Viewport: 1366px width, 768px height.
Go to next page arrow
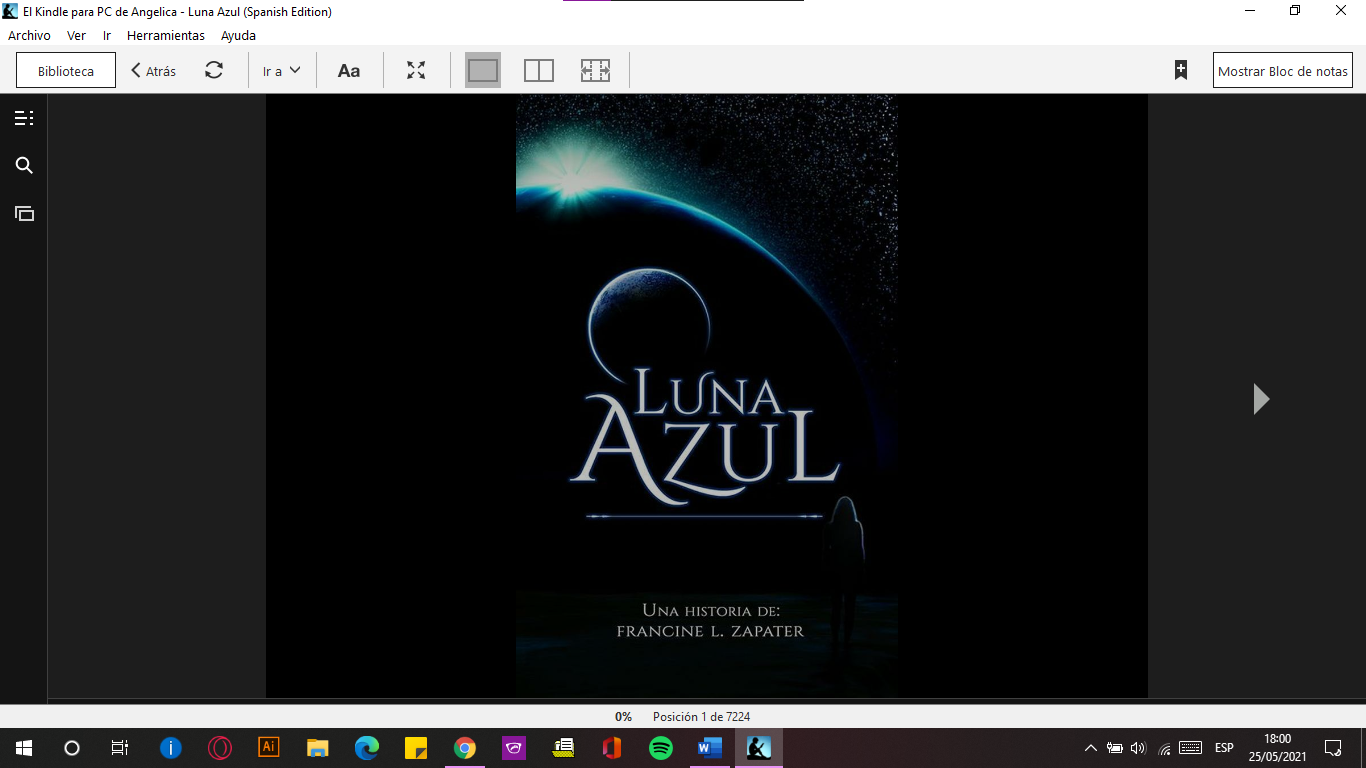(1261, 399)
